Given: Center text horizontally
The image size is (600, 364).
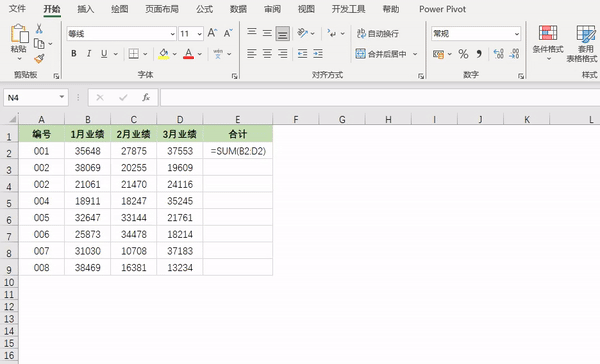Looking at the screenshot, I should [x=267, y=54].
